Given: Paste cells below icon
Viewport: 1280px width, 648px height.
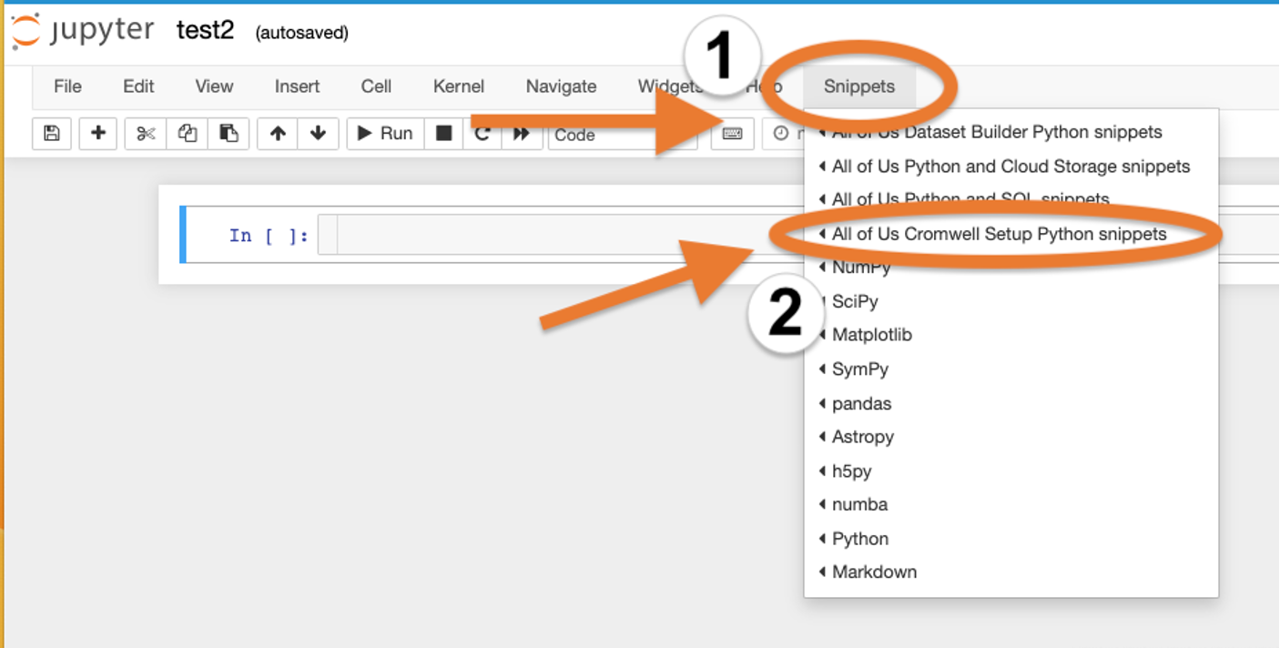Looking at the screenshot, I should coord(229,133).
